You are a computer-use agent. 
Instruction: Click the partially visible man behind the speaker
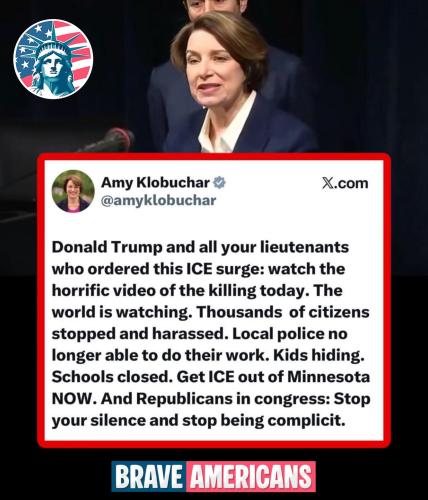point(217,8)
